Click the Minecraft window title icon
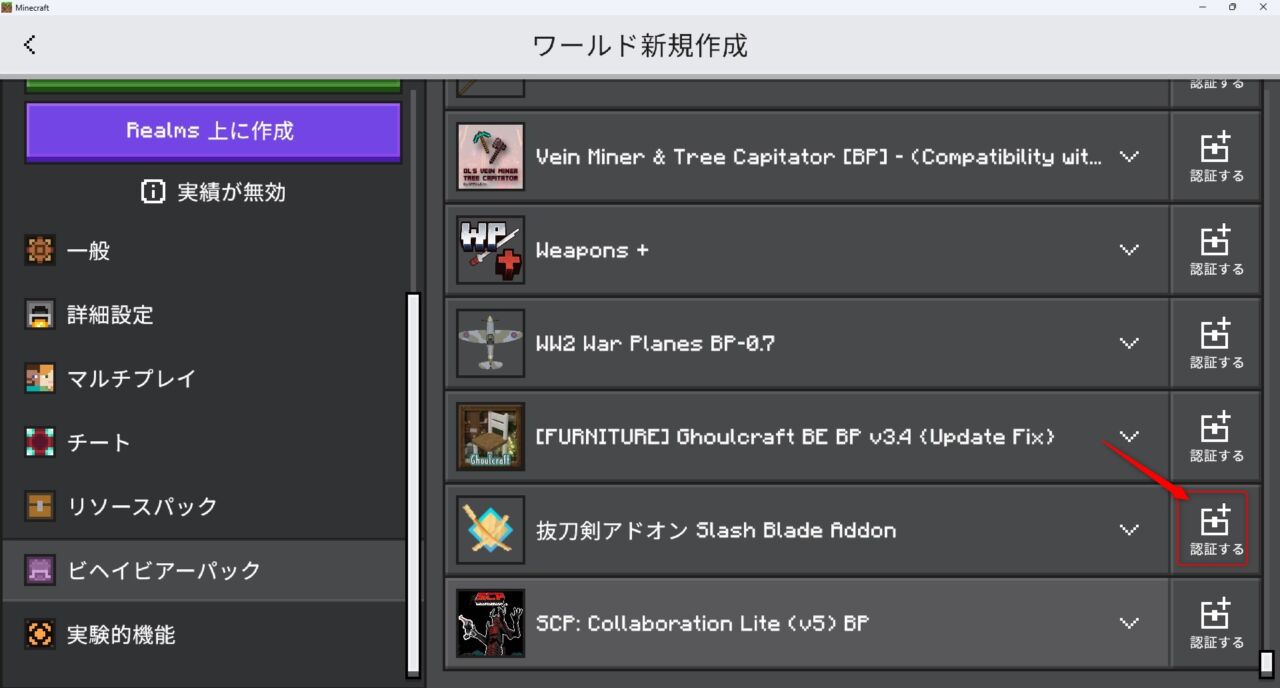This screenshot has height=688, width=1280. click(7, 7)
